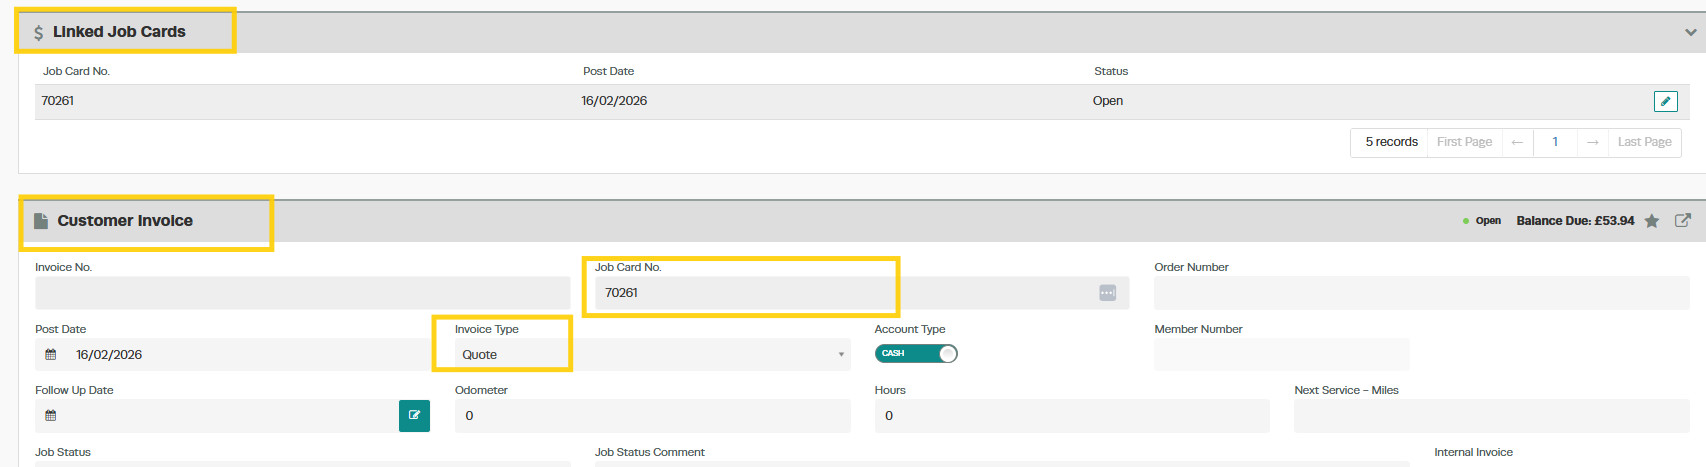The width and height of the screenshot is (1706, 467).
Task: Click the previous page left arrow
Action: click(x=1517, y=142)
